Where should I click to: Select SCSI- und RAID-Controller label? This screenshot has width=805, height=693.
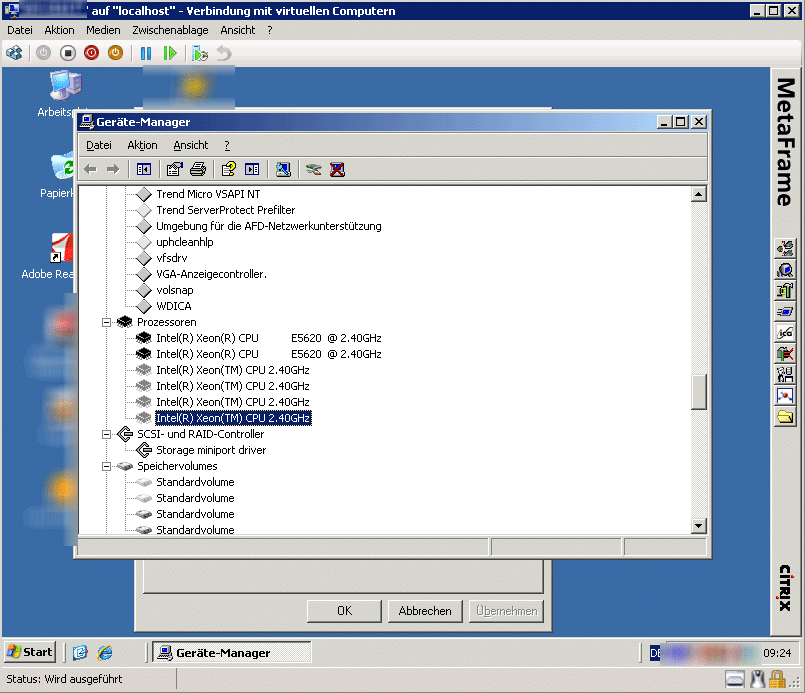point(200,434)
